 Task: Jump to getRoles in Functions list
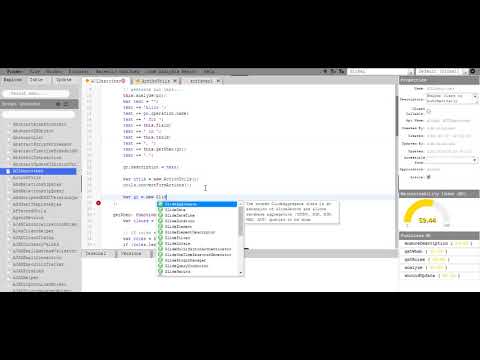pos(414,259)
